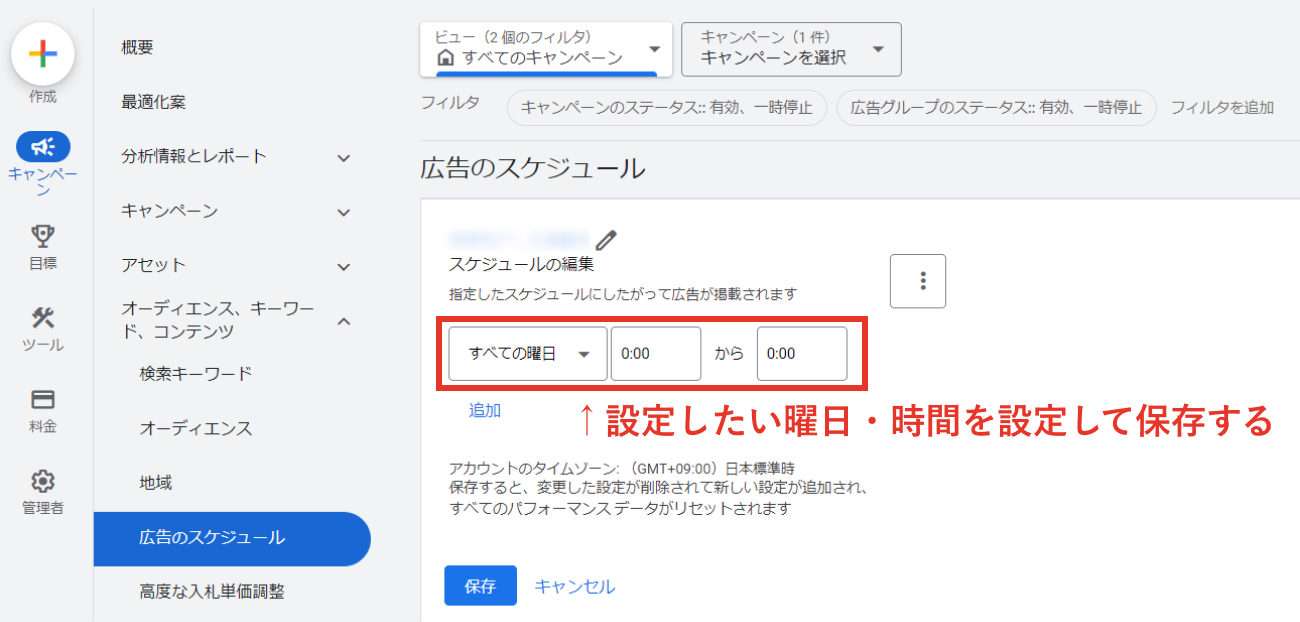The image size is (1300, 622).
Task: Open the 管理者 gear icon
Action: tap(42, 481)
